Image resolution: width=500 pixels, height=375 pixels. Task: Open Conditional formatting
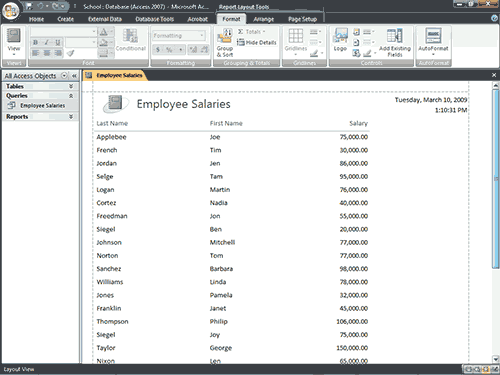click(131, 40)
